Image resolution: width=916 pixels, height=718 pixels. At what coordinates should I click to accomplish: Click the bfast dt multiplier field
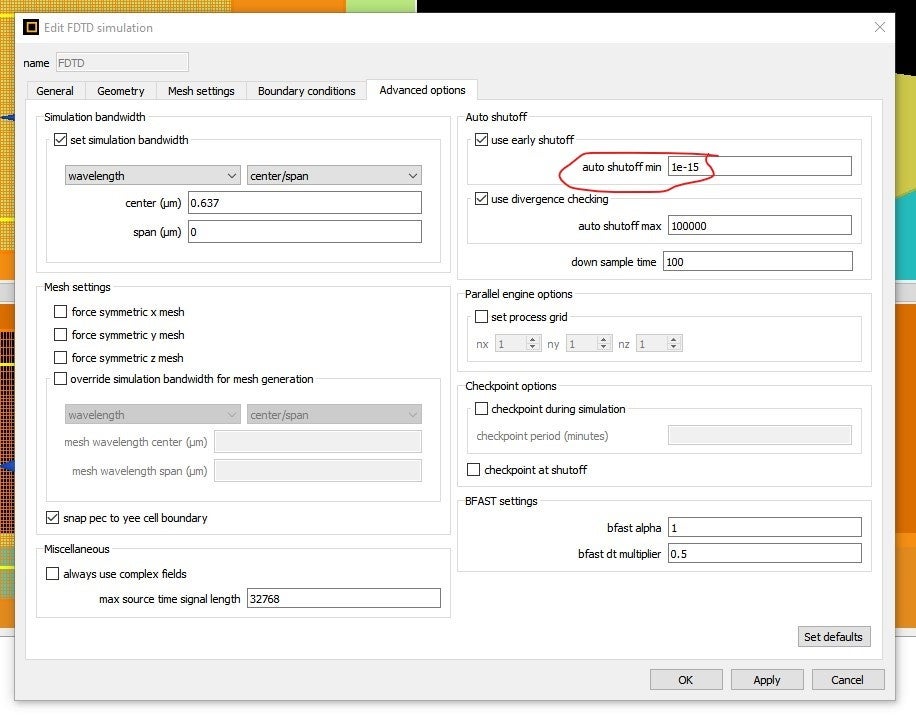coord(764,553)
